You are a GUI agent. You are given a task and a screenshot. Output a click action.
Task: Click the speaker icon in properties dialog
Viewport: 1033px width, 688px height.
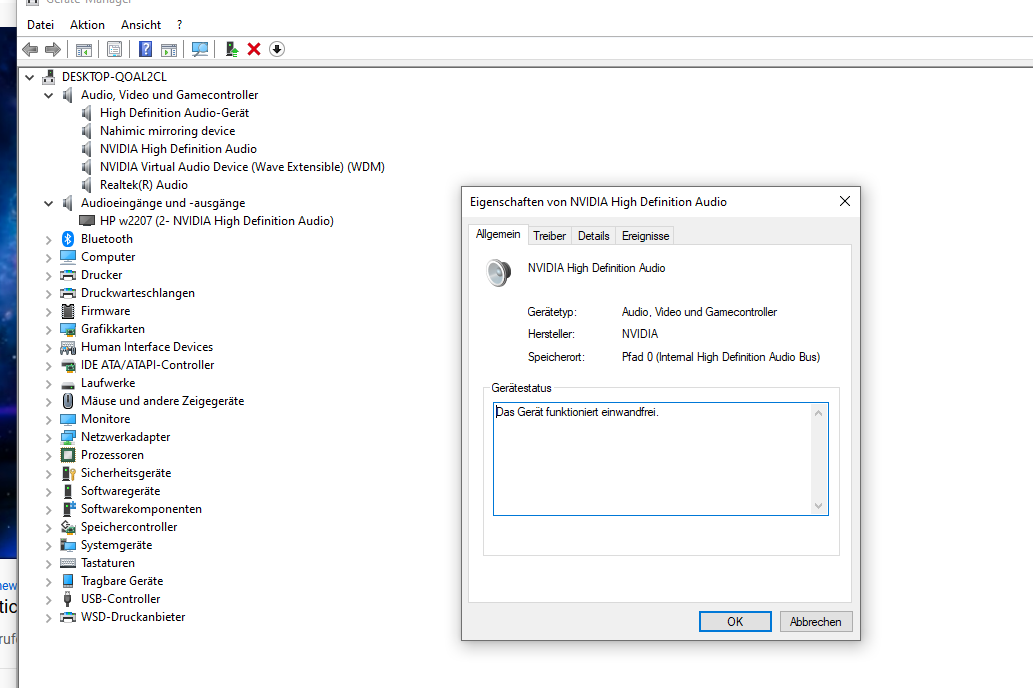tap(498, 272)
